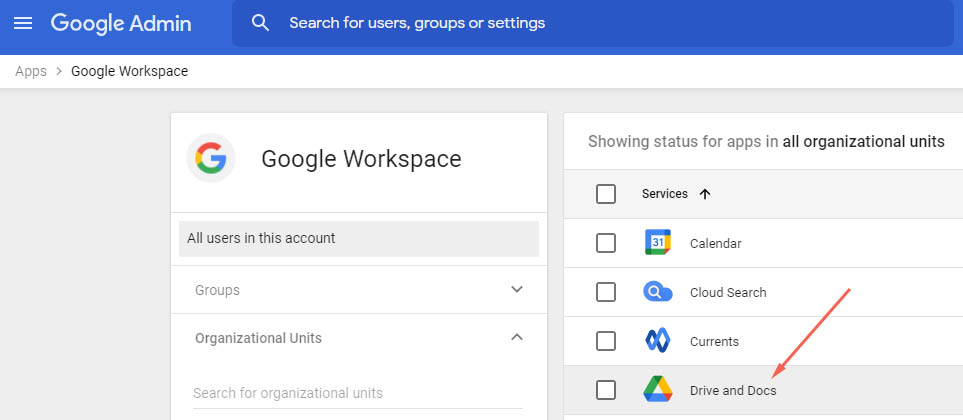963x420 pixels.
Task: Sort by the Services column header
Action: [x=665, y=194]
